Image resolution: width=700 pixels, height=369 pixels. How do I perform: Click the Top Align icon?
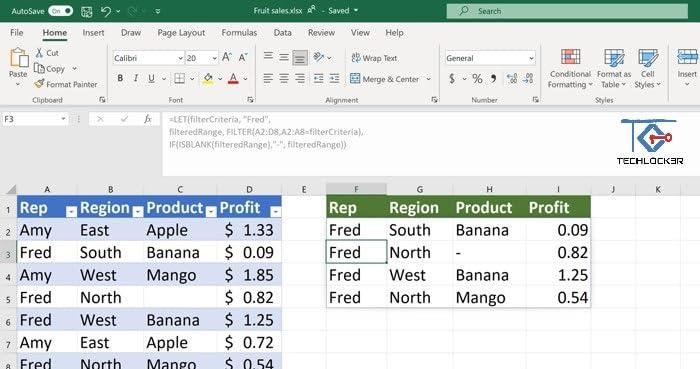pyautogui.click(x=268, y=56)
